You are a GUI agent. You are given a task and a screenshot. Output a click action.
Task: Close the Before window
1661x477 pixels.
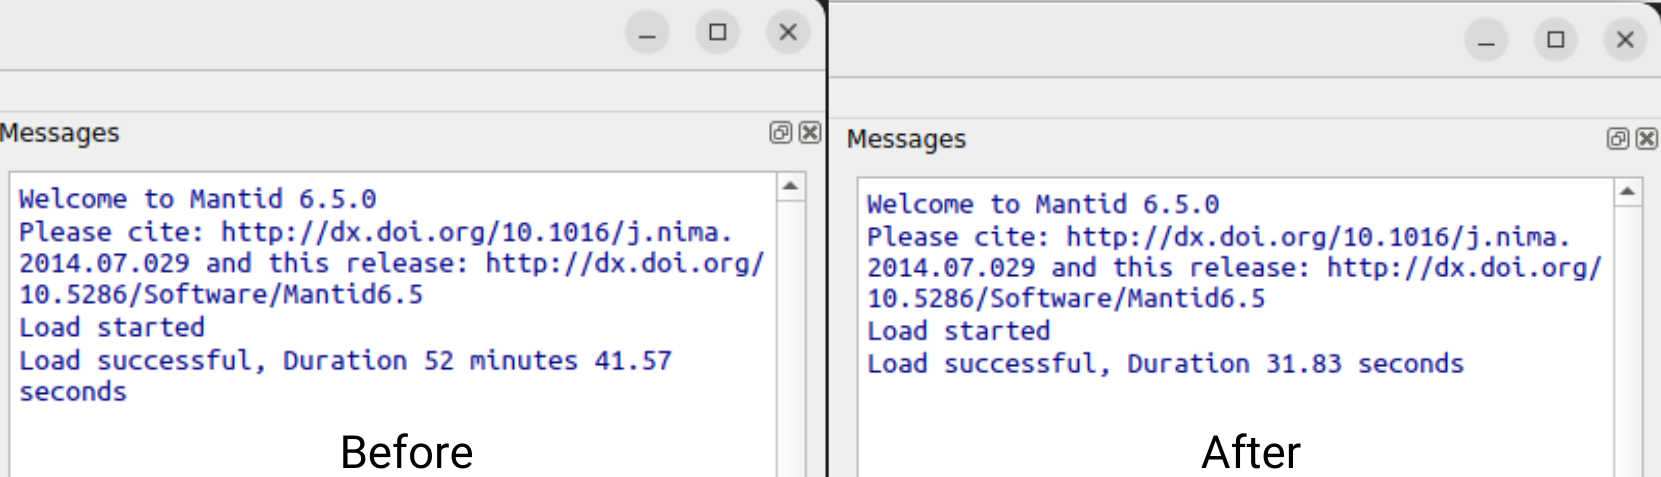[x=788, y=33]
